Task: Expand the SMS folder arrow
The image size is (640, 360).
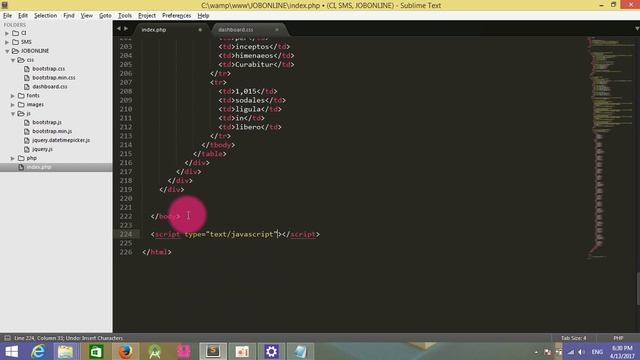Action: click(7, 42)
